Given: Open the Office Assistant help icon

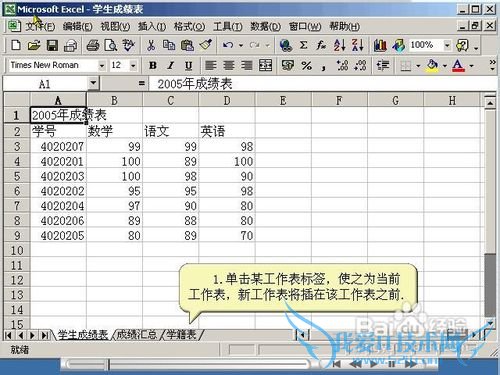Looking at the screenshot, I should pyautogui.click(x=463, y=45).
